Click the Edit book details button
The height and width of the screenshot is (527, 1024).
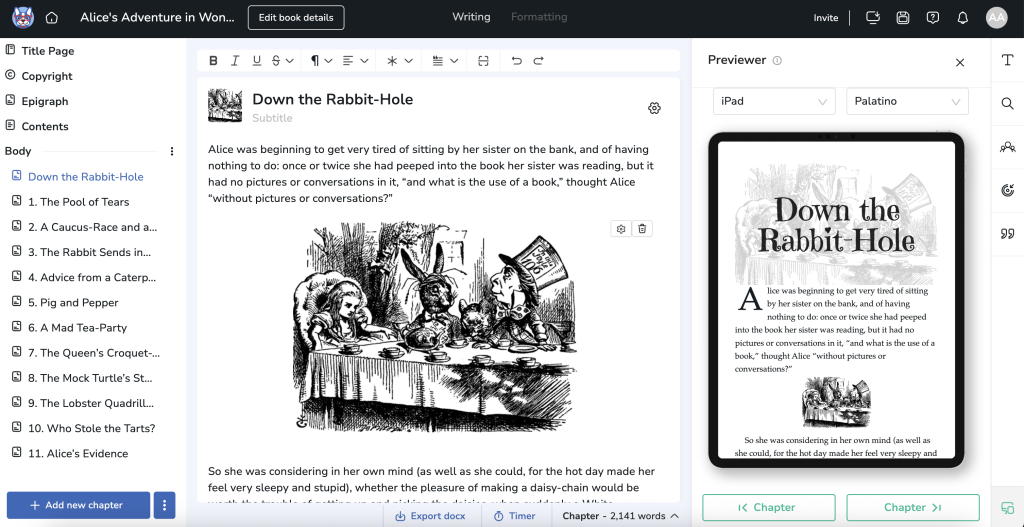[296, 18]
